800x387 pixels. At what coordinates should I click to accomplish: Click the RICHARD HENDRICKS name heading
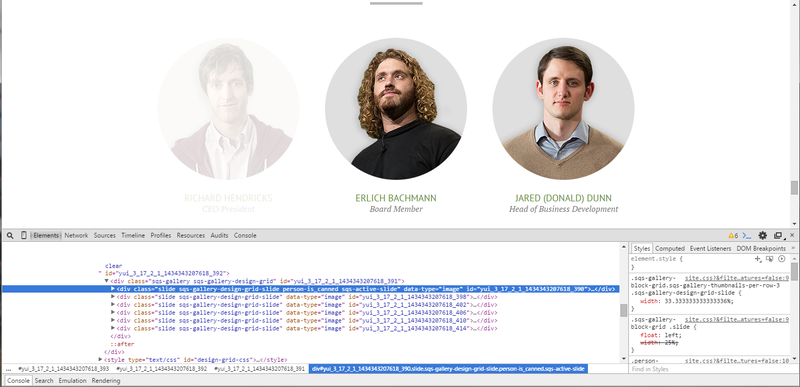[228, 198]
